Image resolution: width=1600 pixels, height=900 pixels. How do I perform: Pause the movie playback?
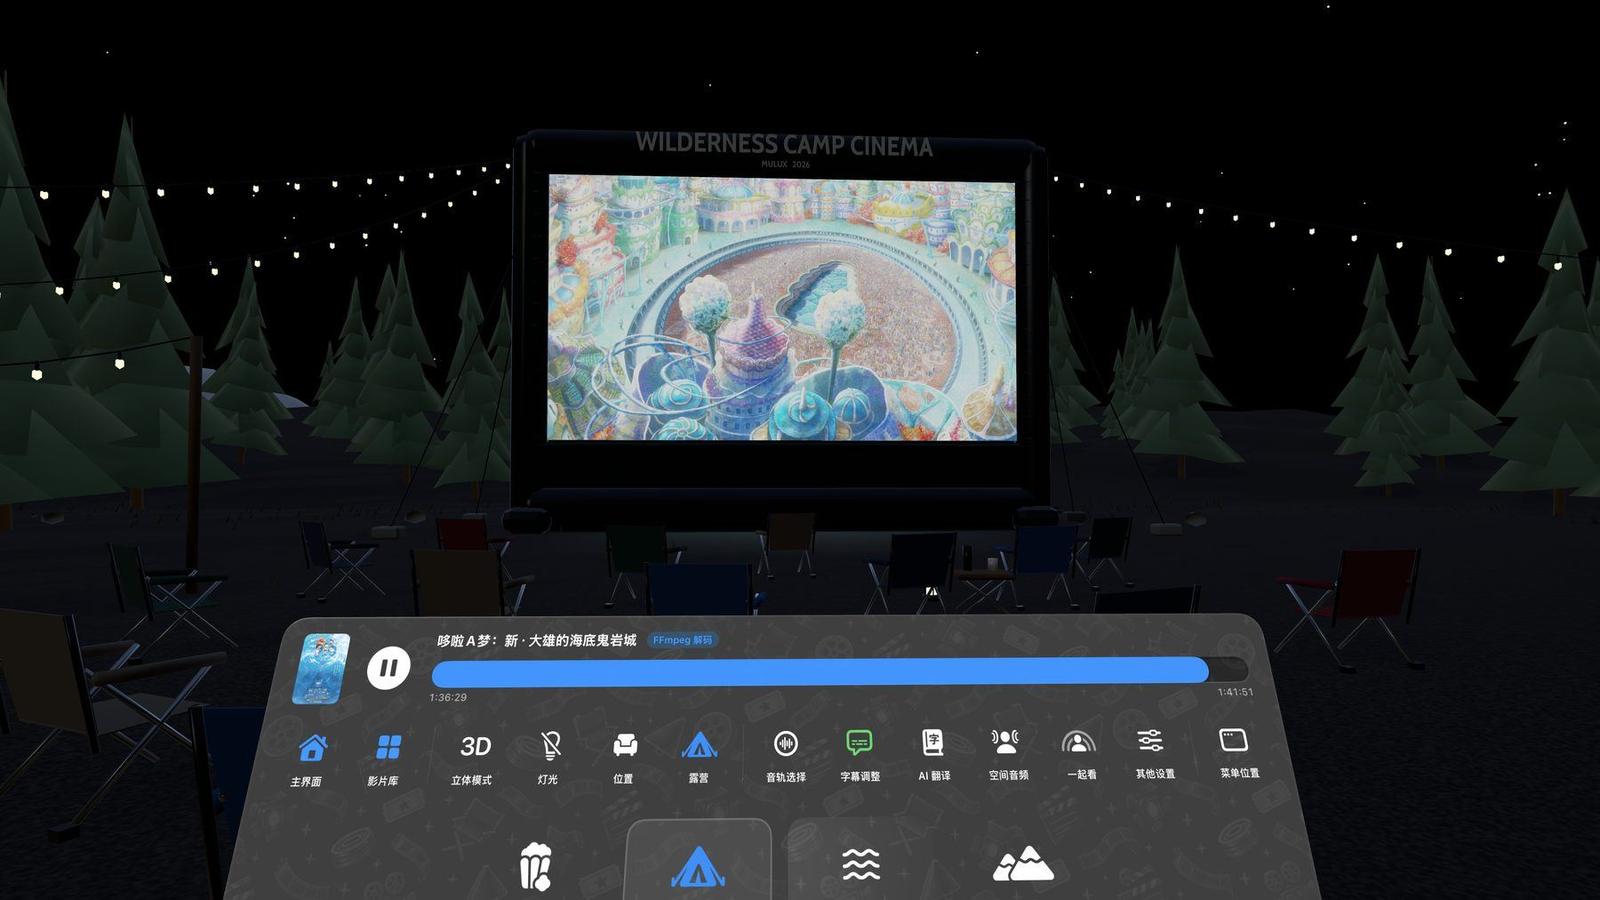point(388,667)
